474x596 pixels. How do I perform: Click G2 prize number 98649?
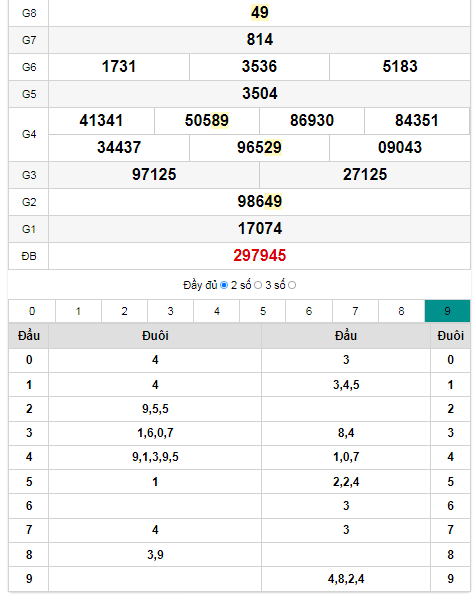pos(260,201)
